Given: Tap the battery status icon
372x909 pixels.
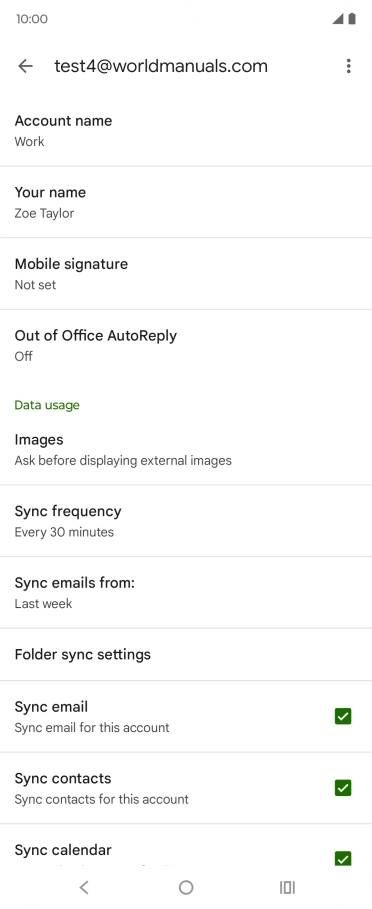Looking at the screenshot, I should pyautogui.click(x=352, y=19).
